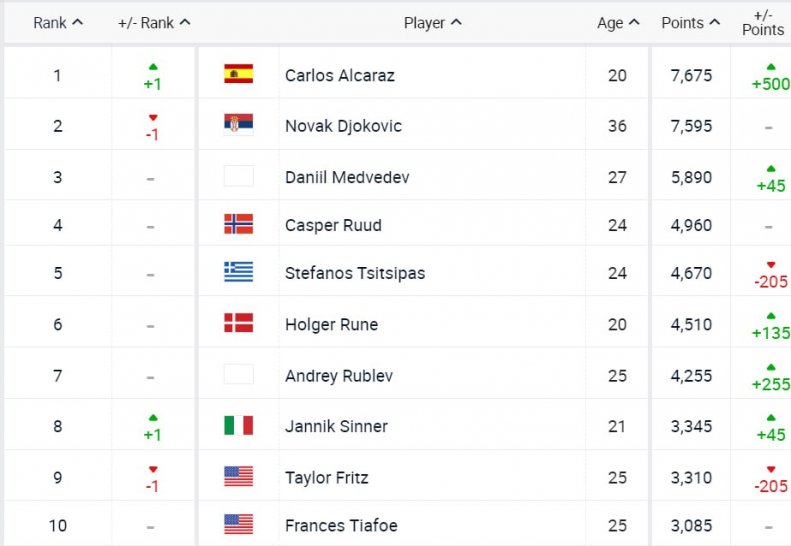The image size is (791, 546).
Task: Click Tsitsipas -205 points change indicator
Action: click(x=771, y=276)
